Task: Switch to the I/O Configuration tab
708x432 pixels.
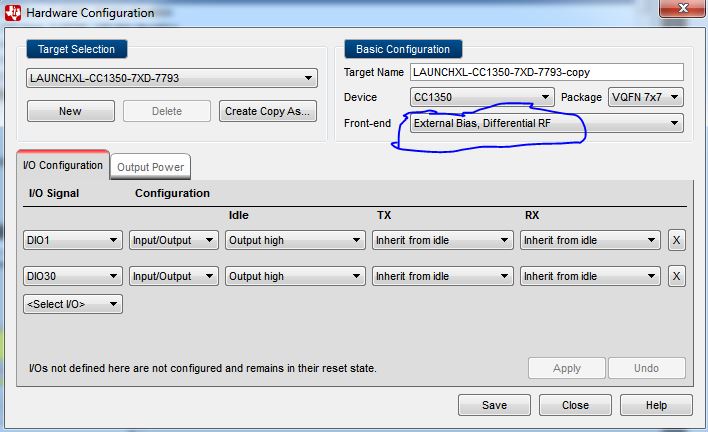Action: pos(63,165)
